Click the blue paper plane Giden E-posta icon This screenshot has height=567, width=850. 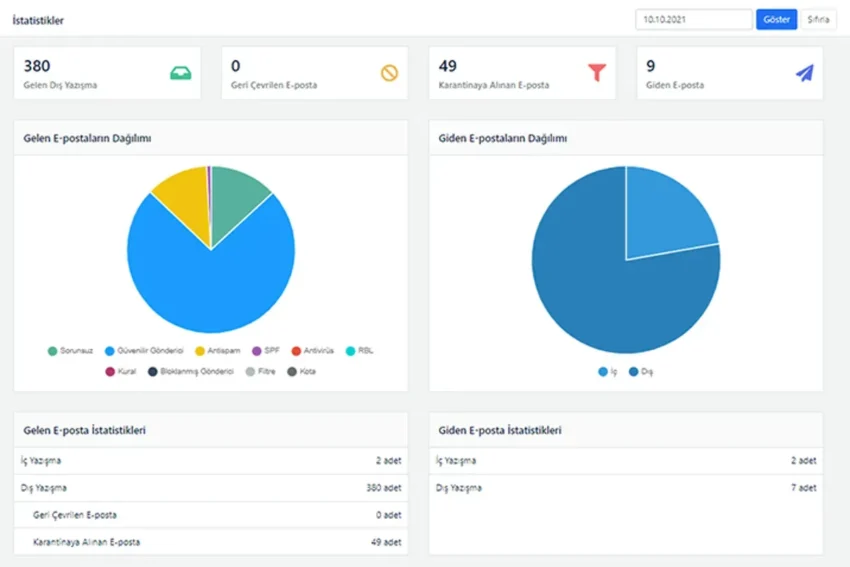click(804, 72)
